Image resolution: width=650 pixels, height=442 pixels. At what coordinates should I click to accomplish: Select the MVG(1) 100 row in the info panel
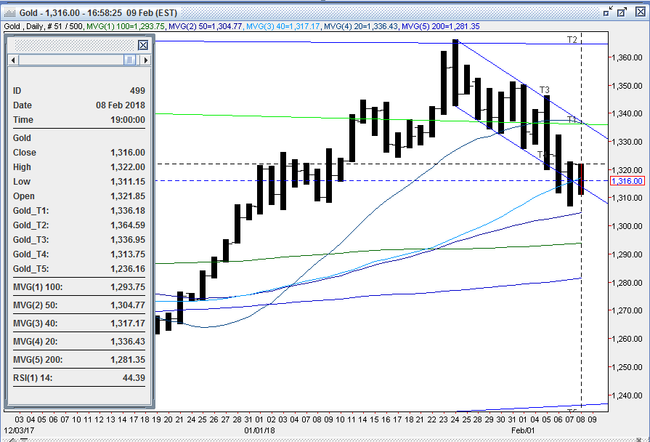click(79, 287)
